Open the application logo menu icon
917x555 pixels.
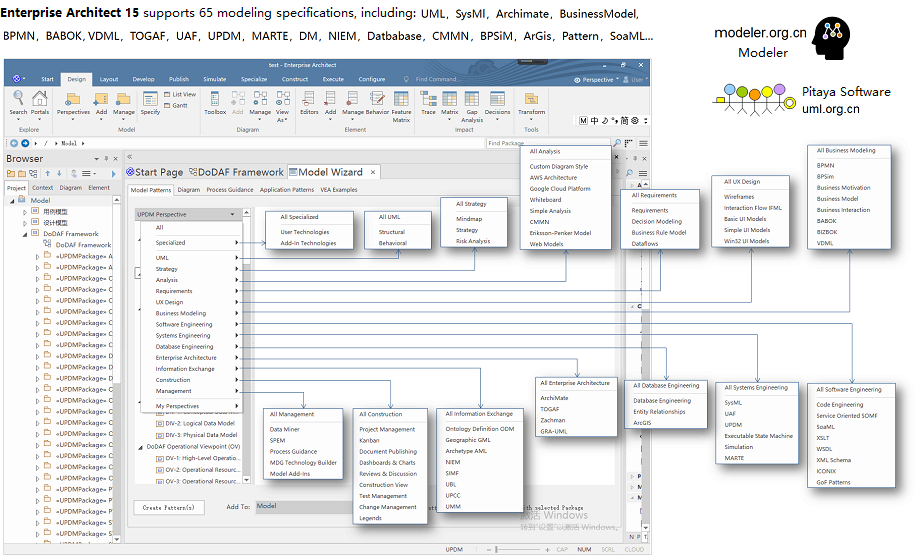[16, 79]
